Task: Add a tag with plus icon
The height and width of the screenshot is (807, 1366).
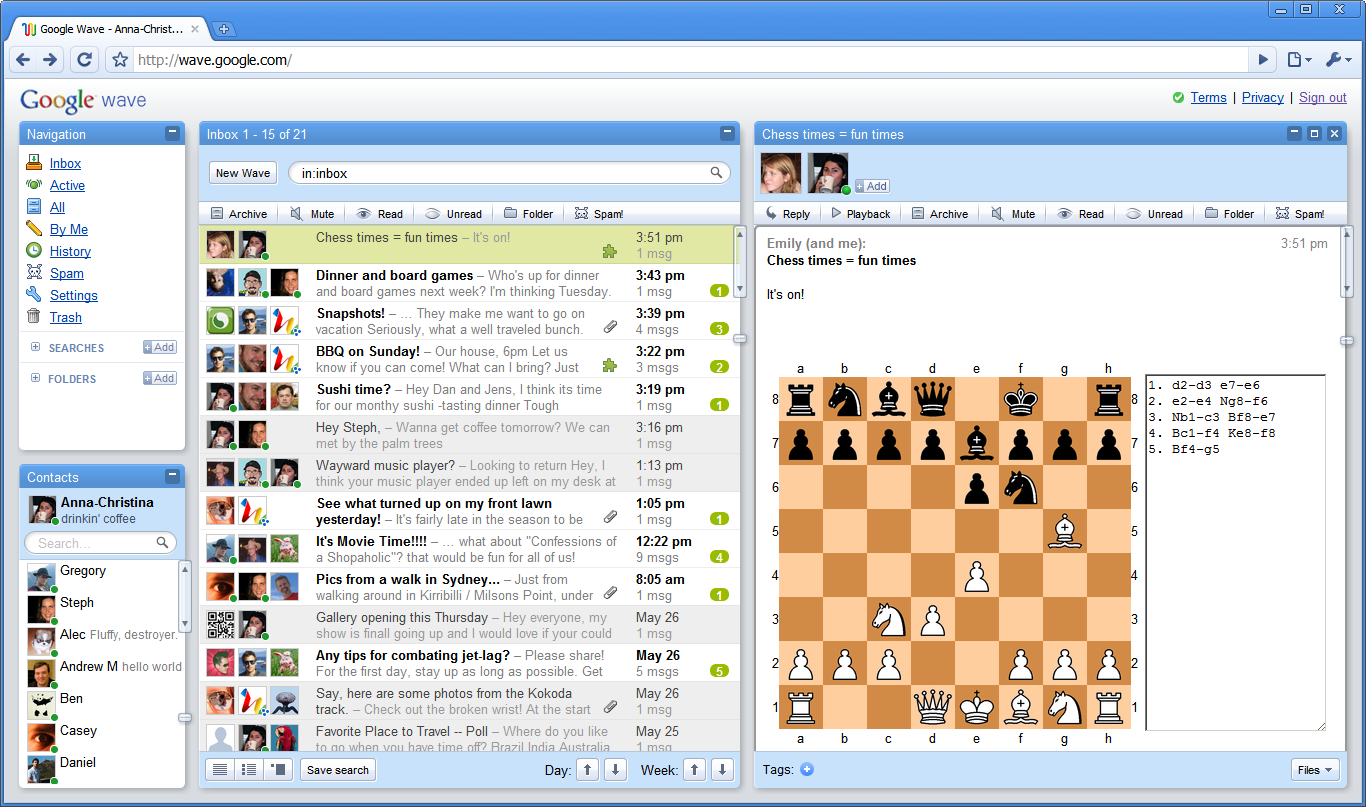Action: pos(807,769)
